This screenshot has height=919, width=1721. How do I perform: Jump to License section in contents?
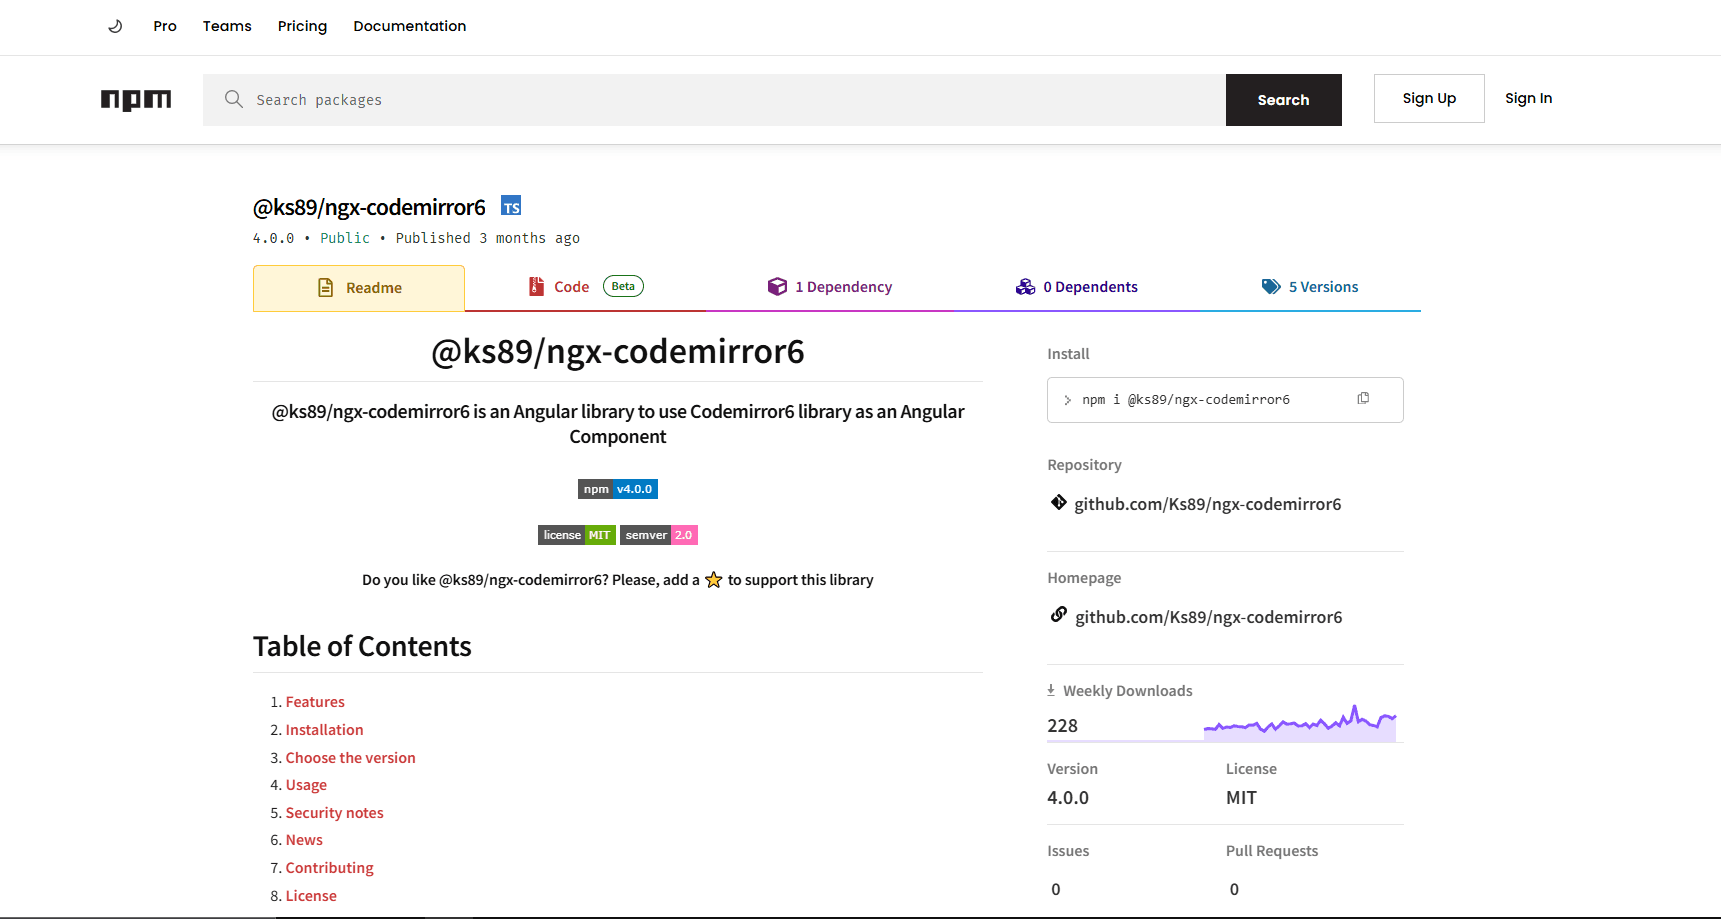point(311,896)
